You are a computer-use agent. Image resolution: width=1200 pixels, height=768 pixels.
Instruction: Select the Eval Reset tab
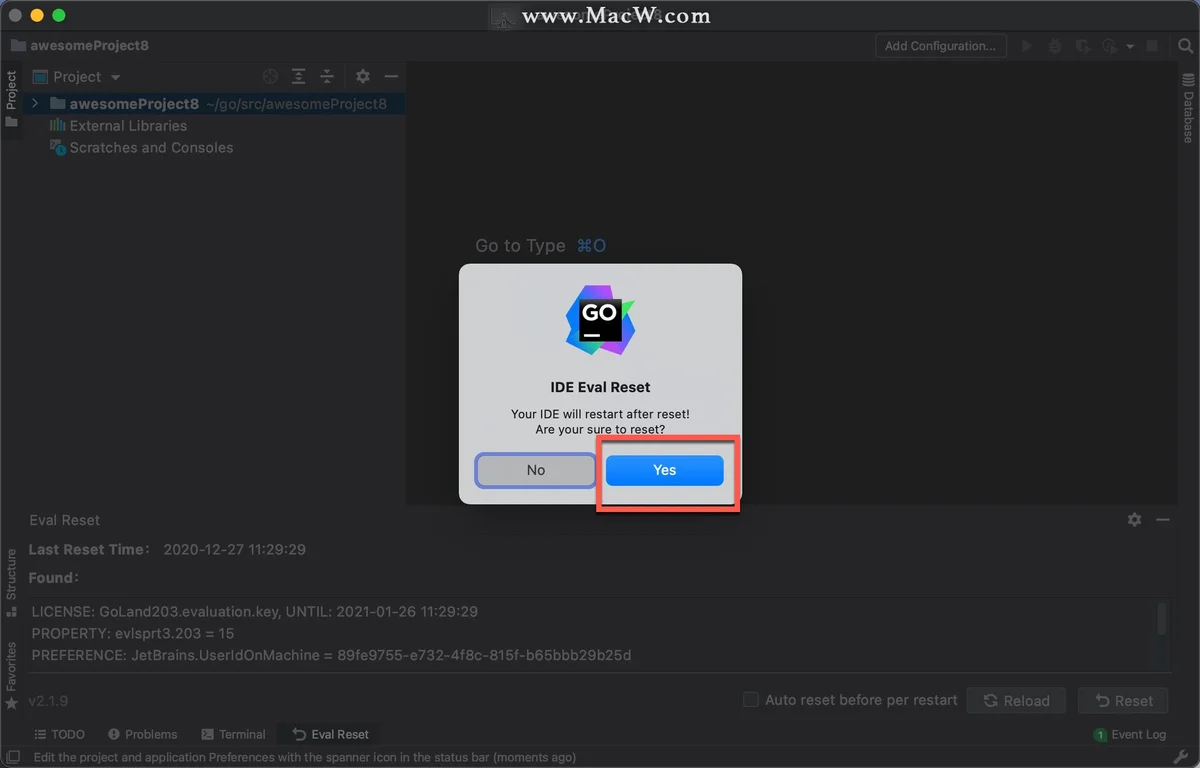(330, 734)
